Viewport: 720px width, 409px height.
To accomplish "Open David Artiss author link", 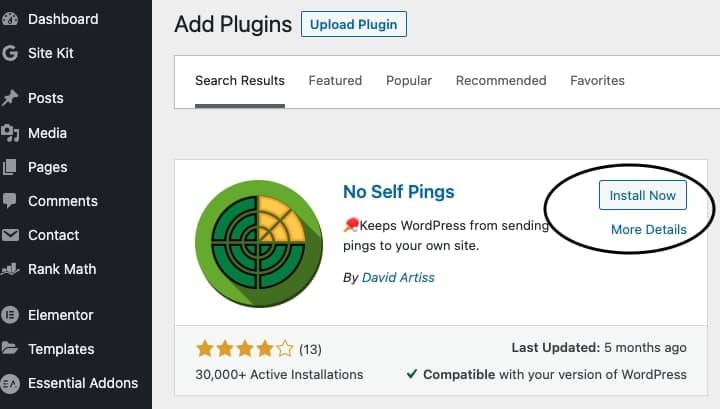I will click(x=398, y=277).
